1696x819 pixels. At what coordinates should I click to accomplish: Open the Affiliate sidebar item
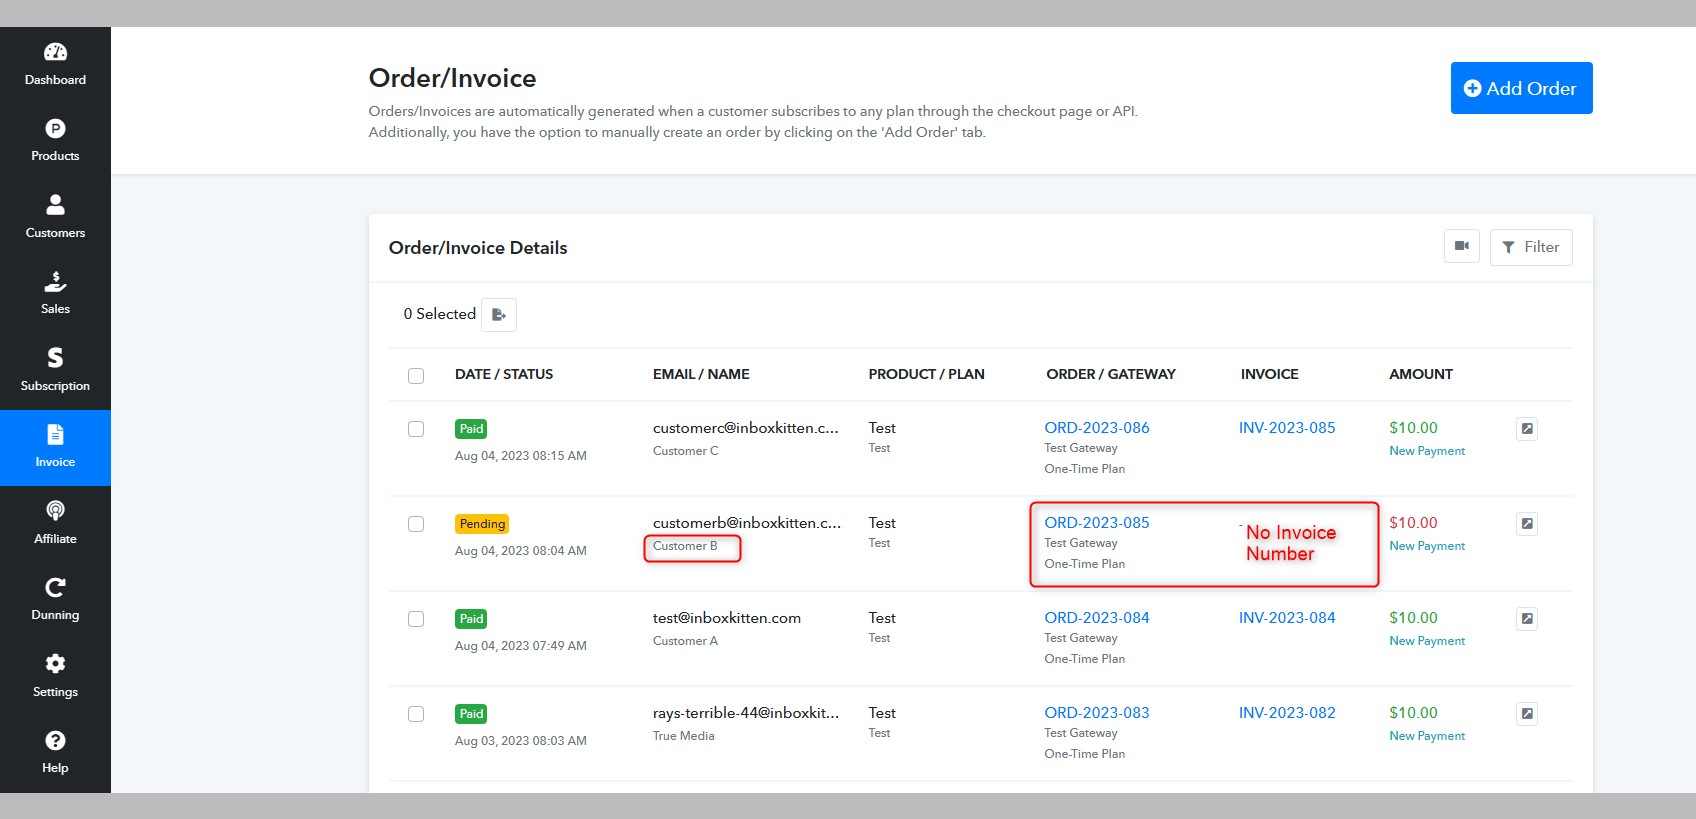coord(55,523)
